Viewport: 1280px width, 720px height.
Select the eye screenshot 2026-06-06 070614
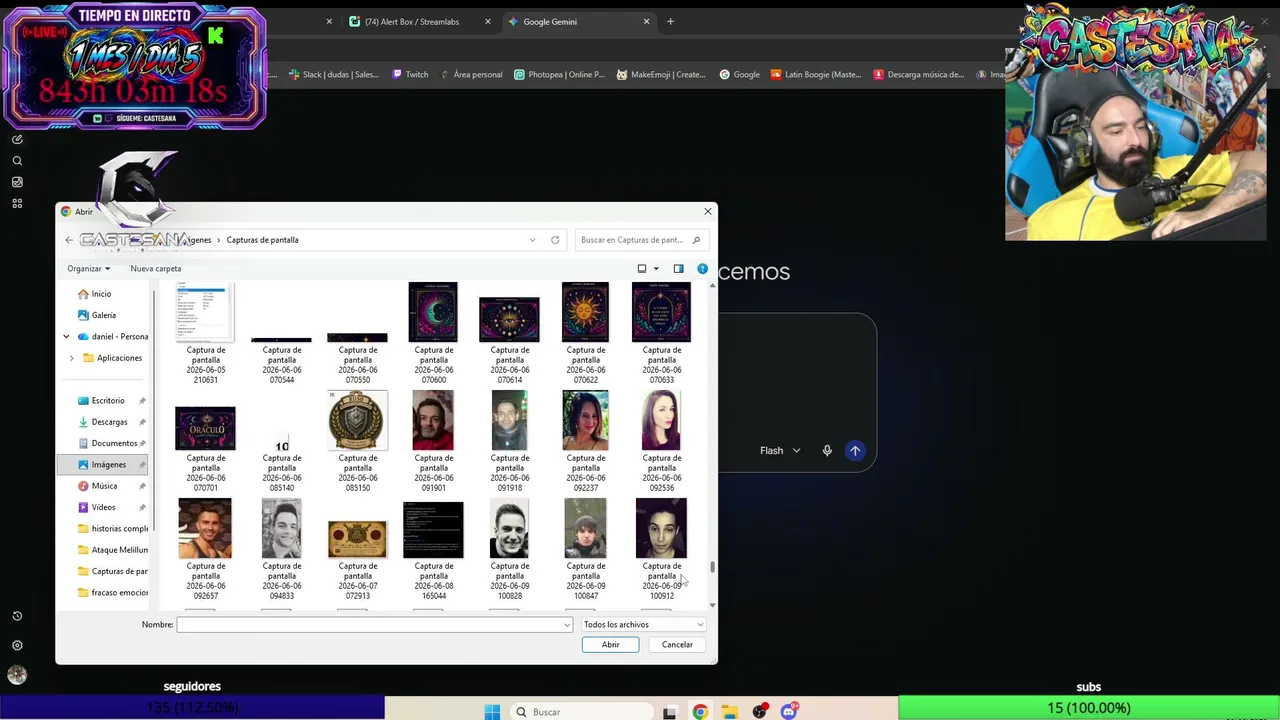pyautogui.click(x=509, y=320)
